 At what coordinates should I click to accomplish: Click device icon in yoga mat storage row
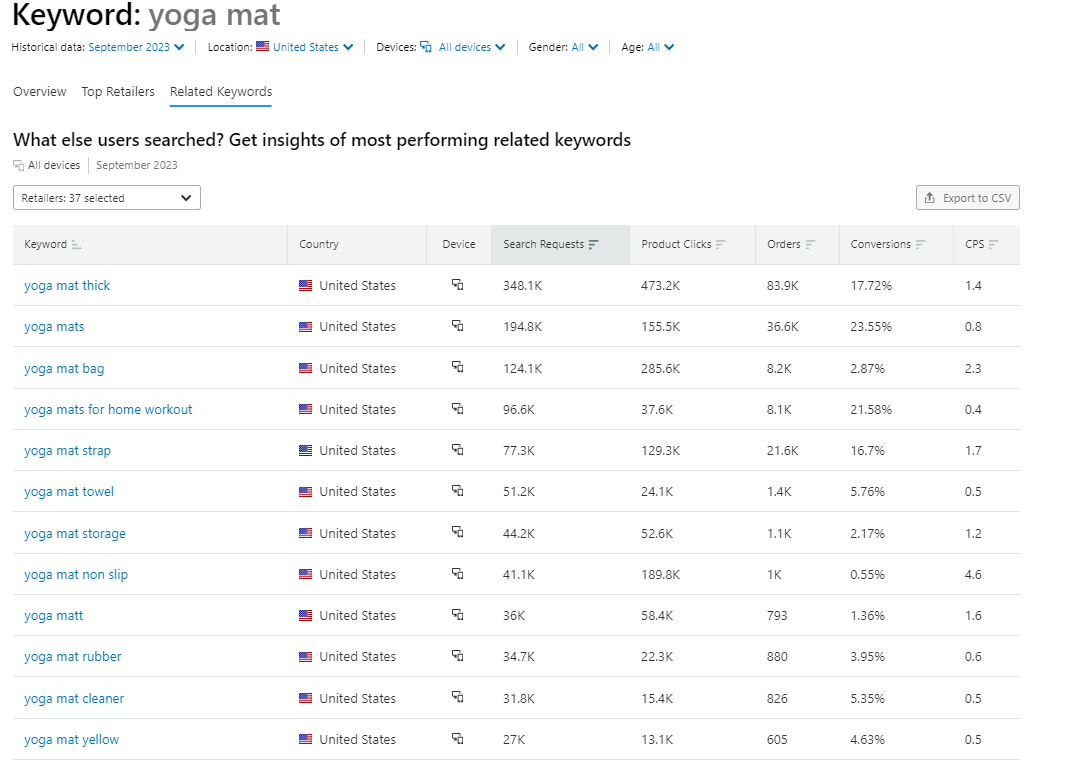click(458, 532)
